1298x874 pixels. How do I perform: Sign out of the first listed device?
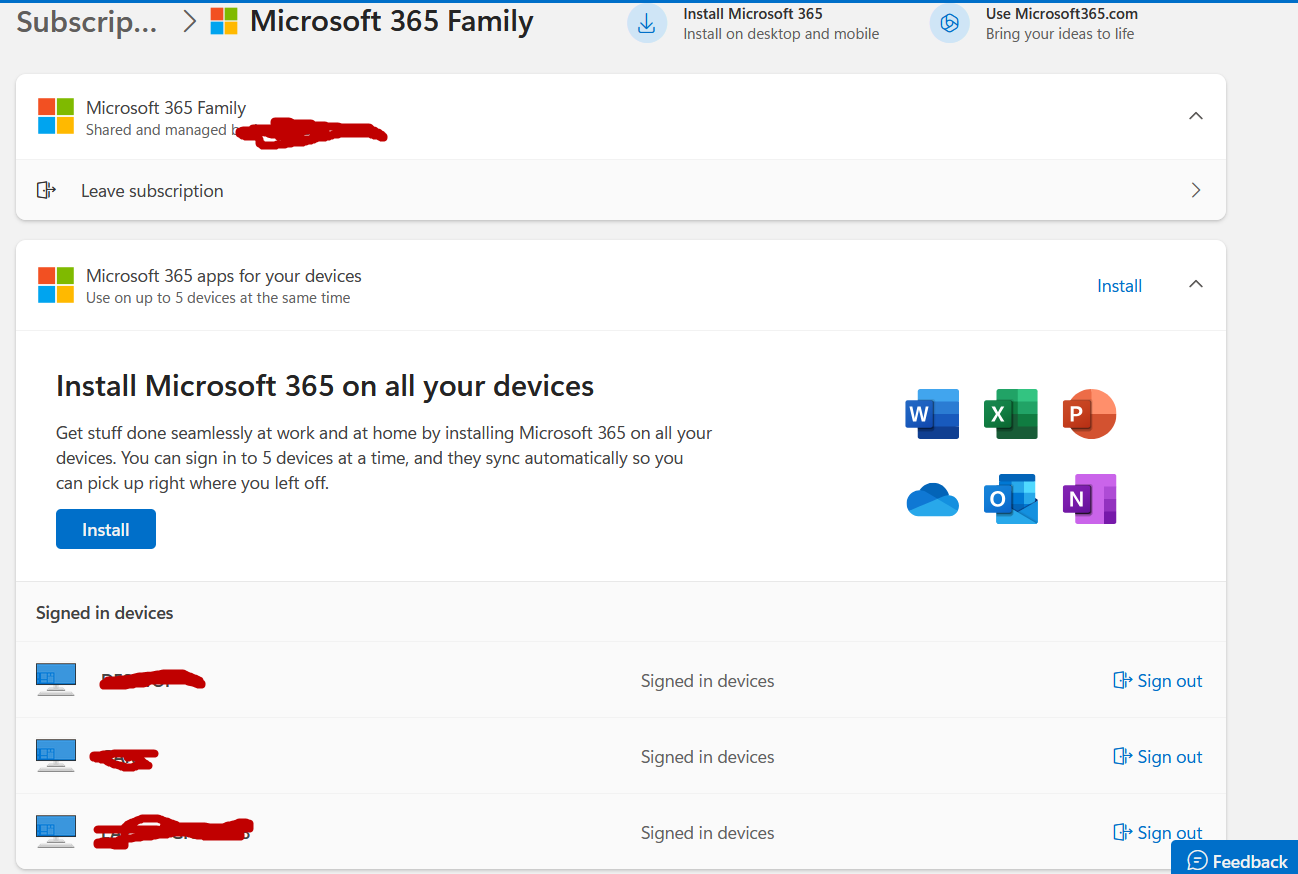[1158, 681]
